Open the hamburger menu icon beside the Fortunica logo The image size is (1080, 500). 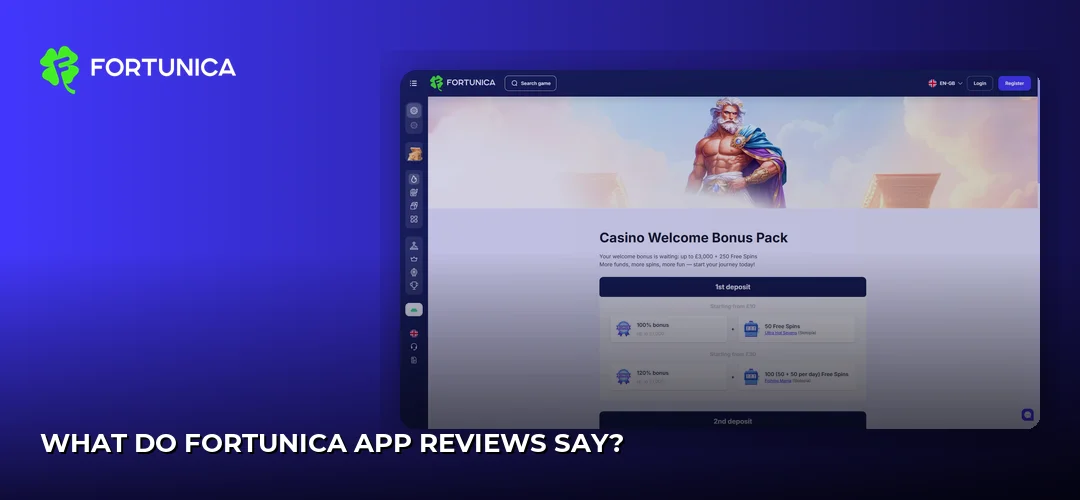(x=413, y=83)
